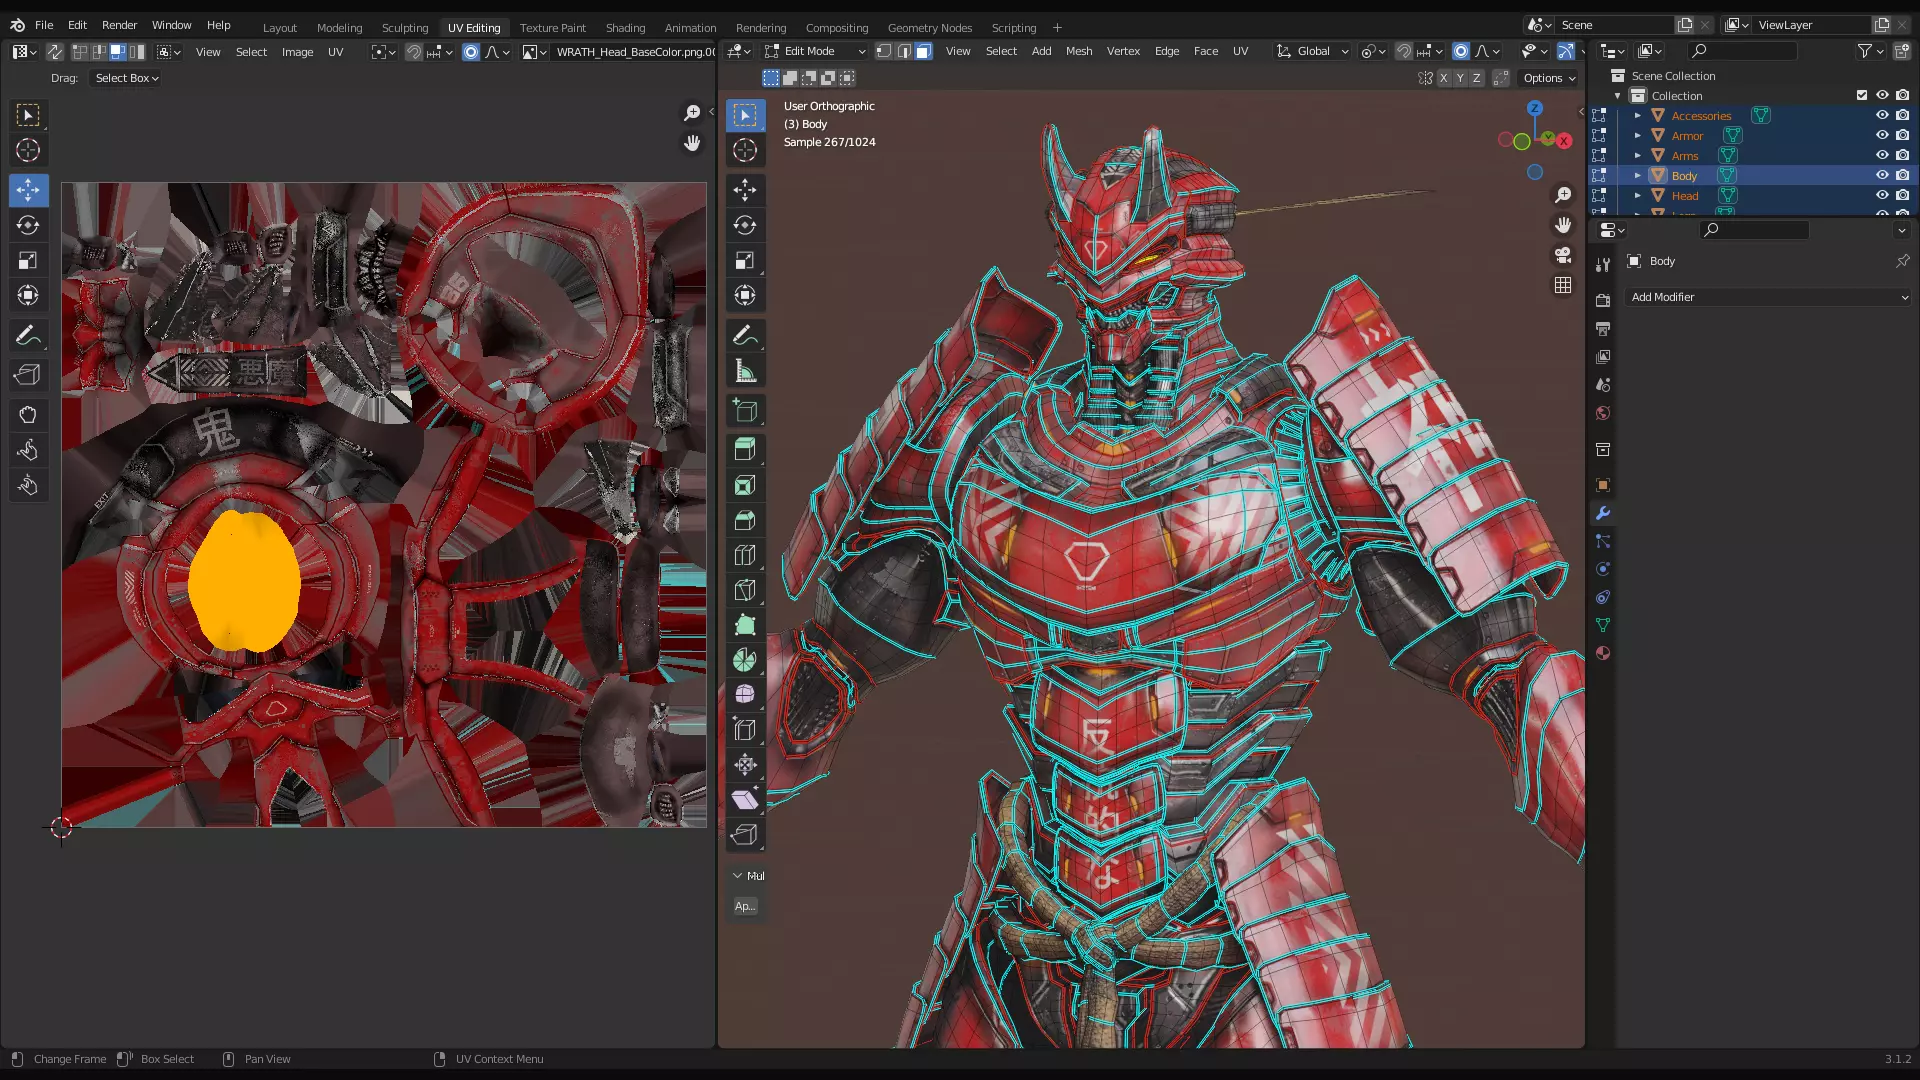The width and height of the screenshot is (1920, 1080).
Task: Select the Bevel tool
Action: click(745, 520)
